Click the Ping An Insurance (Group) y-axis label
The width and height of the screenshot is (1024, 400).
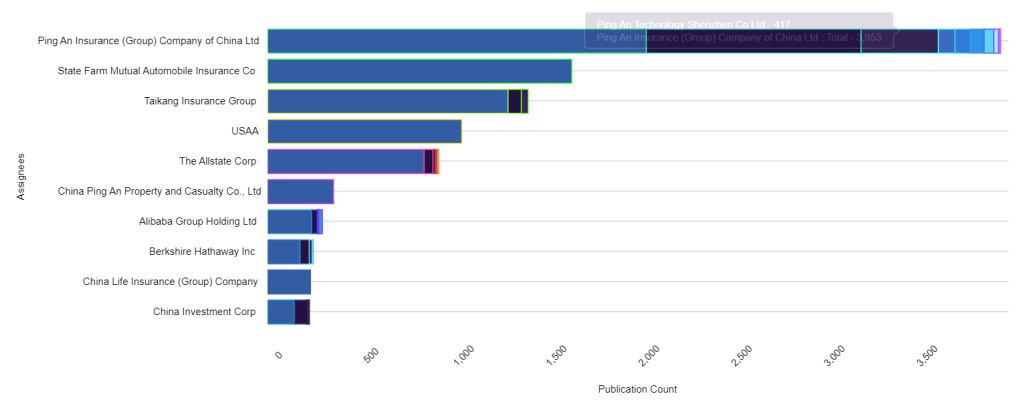tap(148, 41)
